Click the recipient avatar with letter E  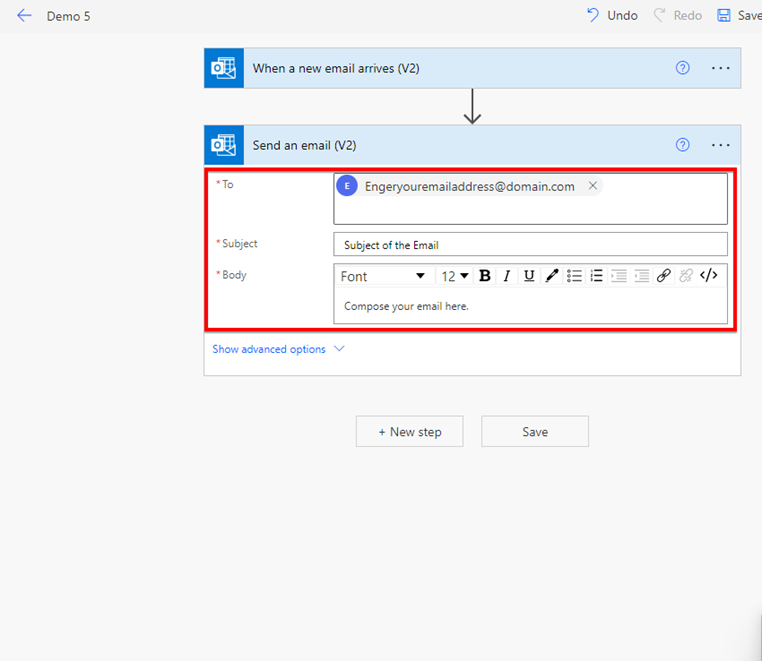click(x=347, y=186)
